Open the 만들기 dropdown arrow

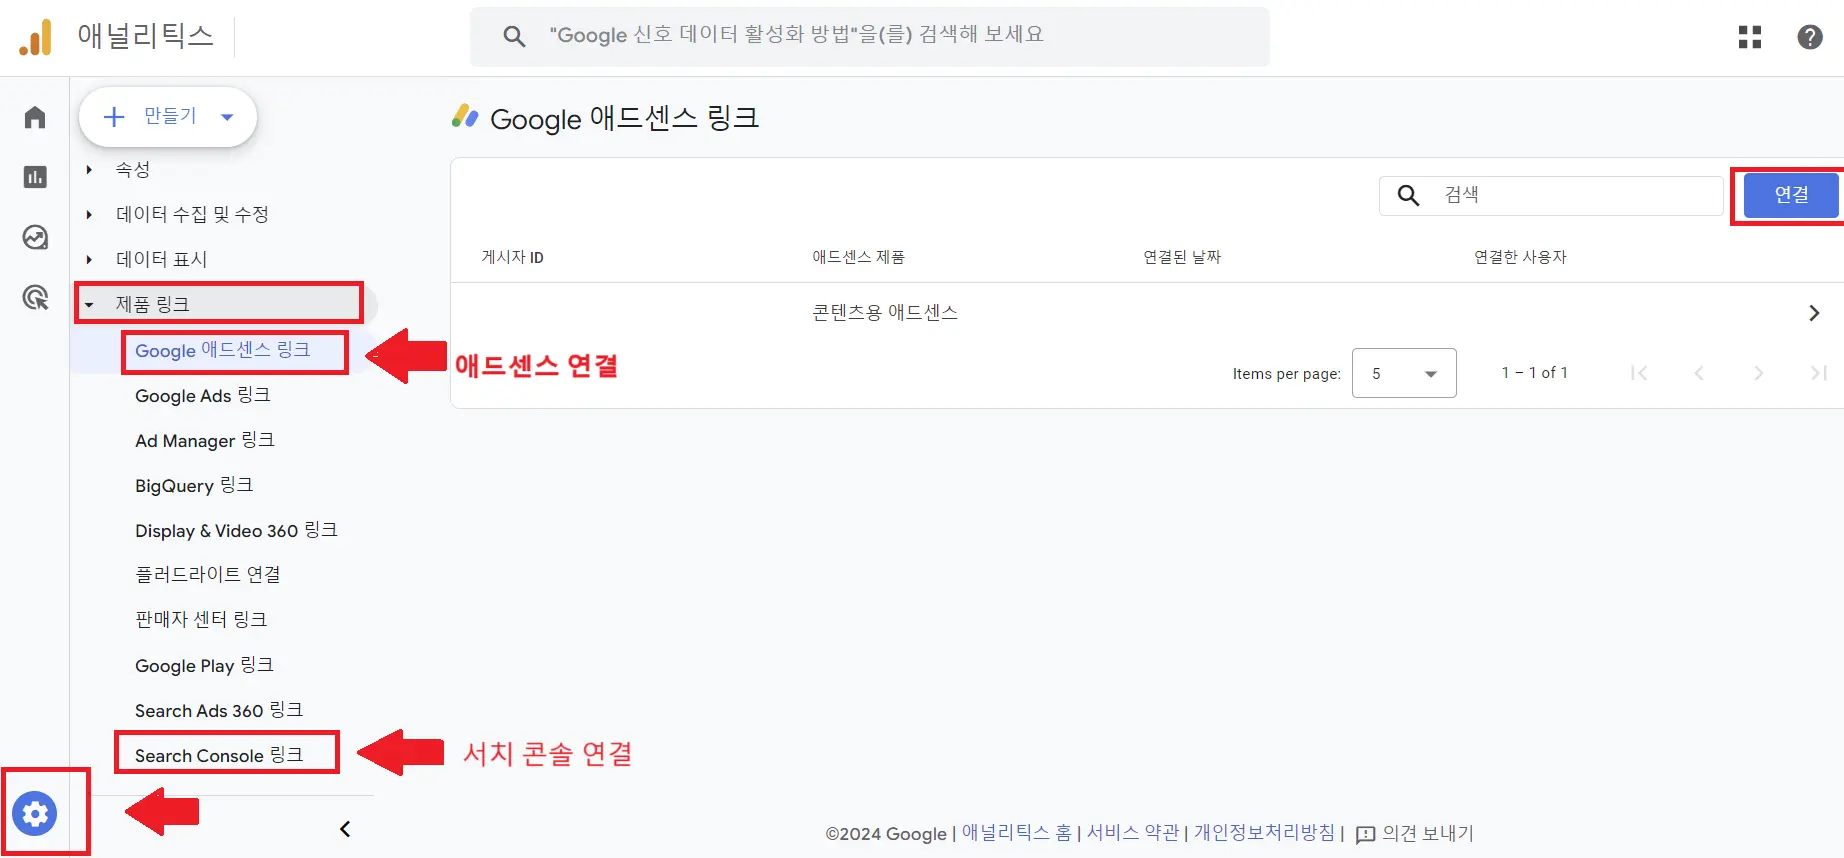coord(227,117)
